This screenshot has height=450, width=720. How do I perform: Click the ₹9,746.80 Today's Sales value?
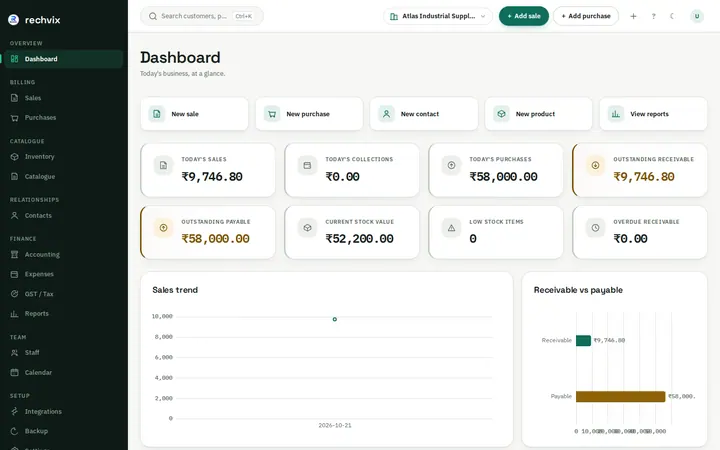click(212, 177)
